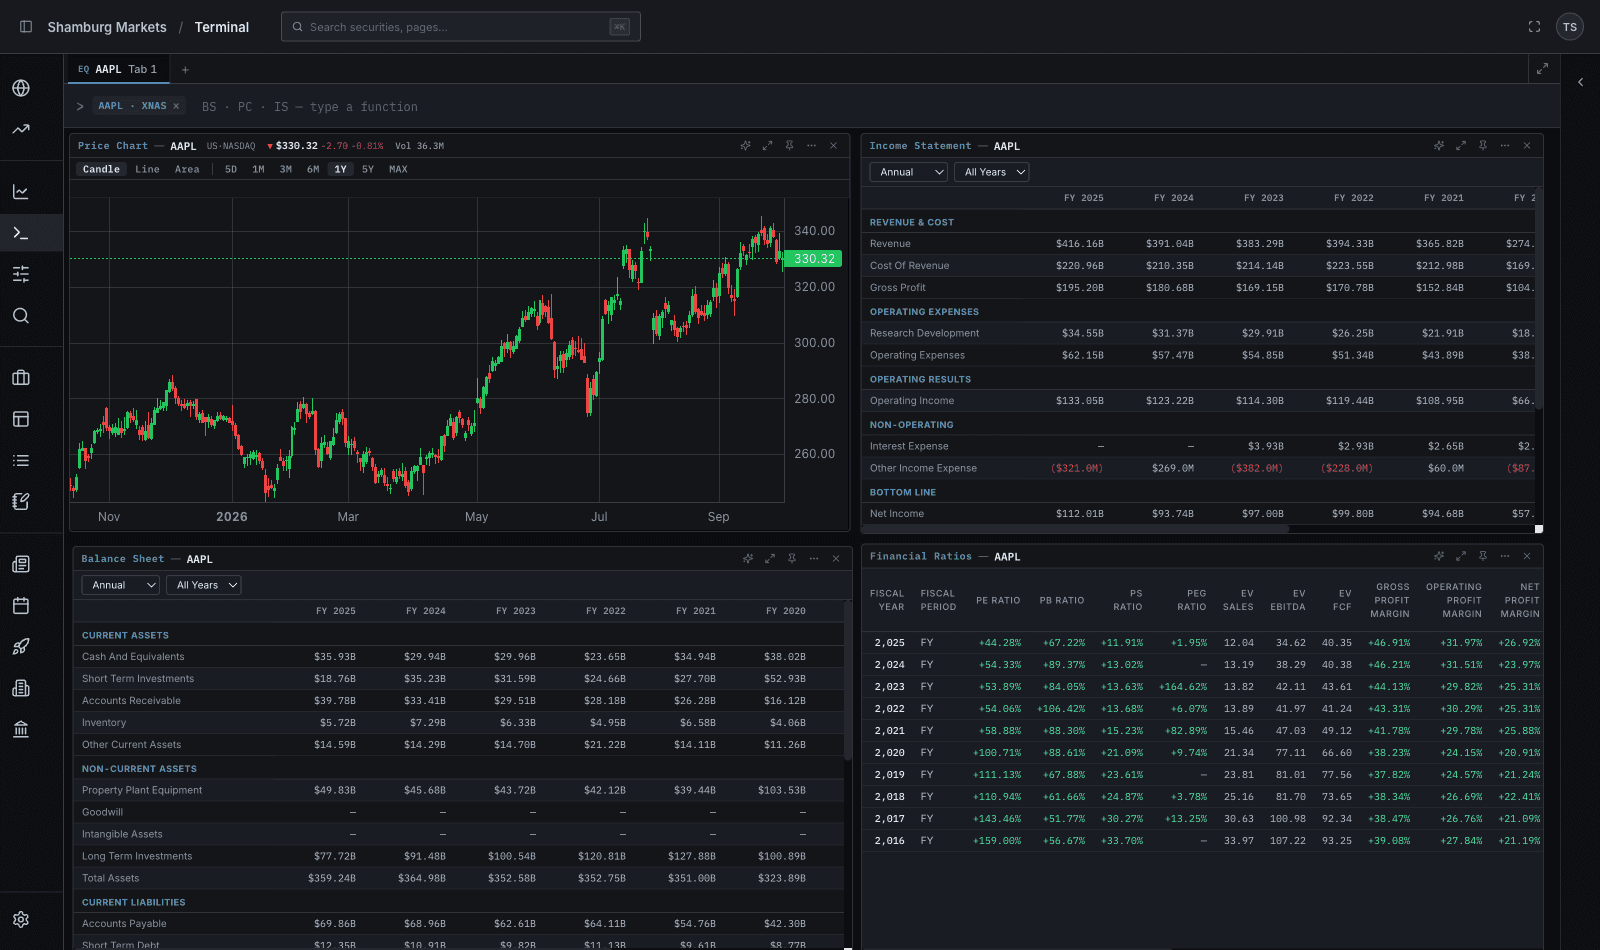Toggle the sidebar panel icon beside Shamburg Markets

point(26,27)
